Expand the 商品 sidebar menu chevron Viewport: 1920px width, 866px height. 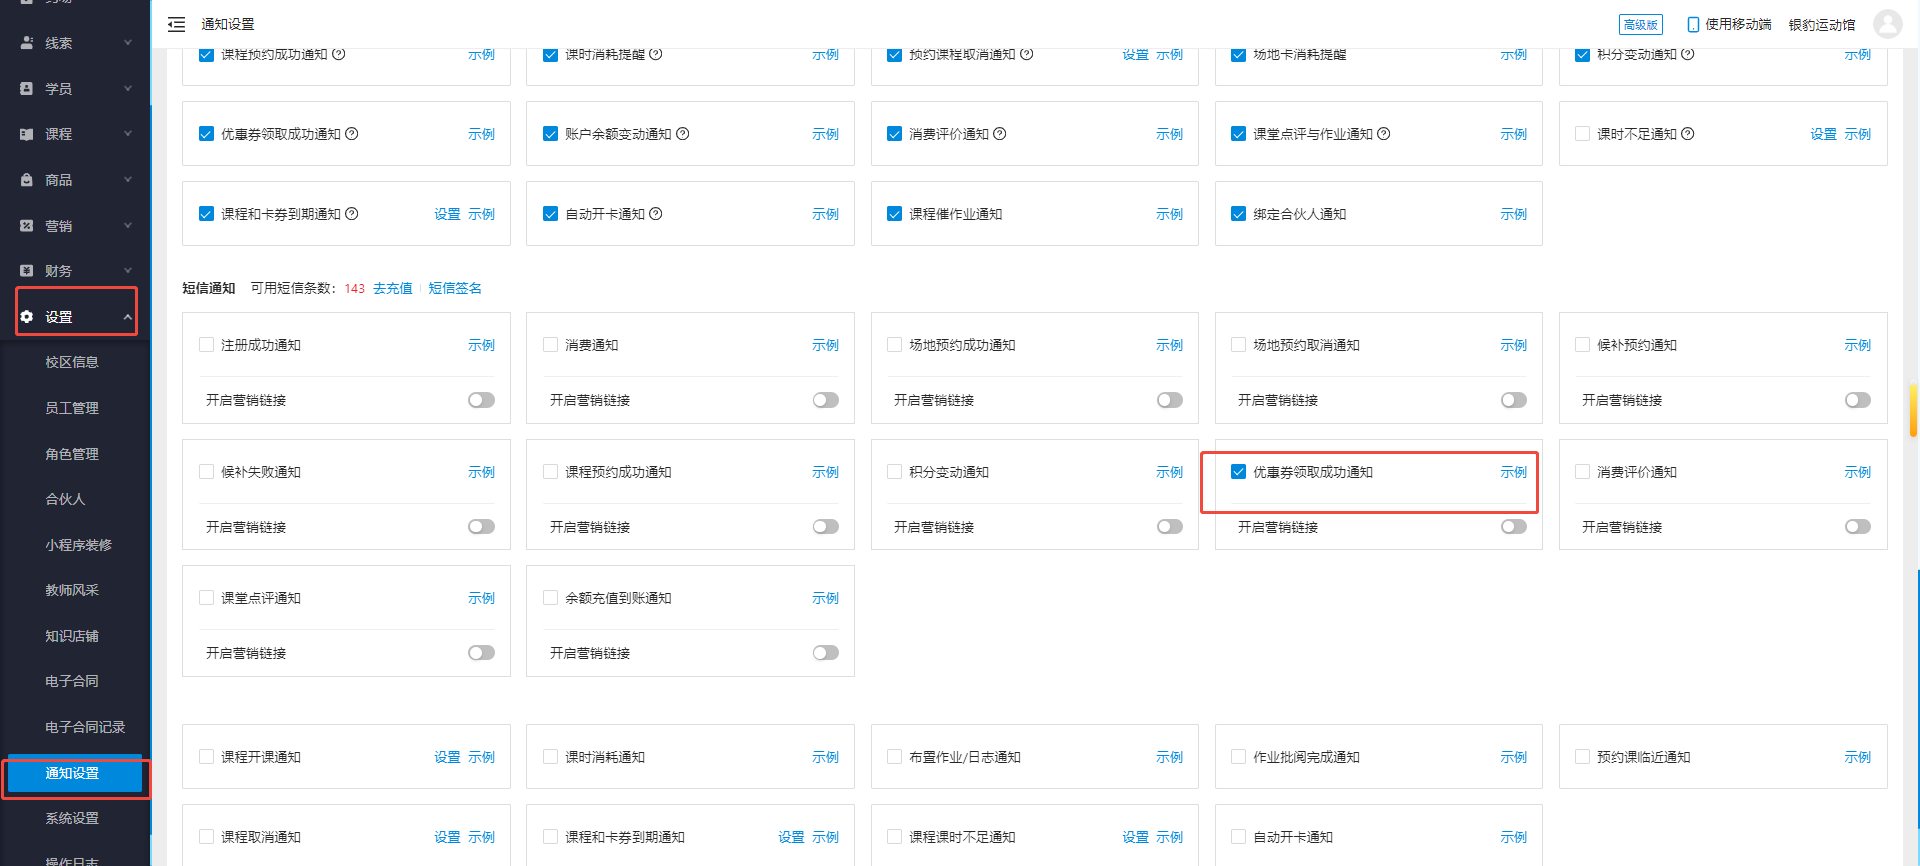point(128,180)
